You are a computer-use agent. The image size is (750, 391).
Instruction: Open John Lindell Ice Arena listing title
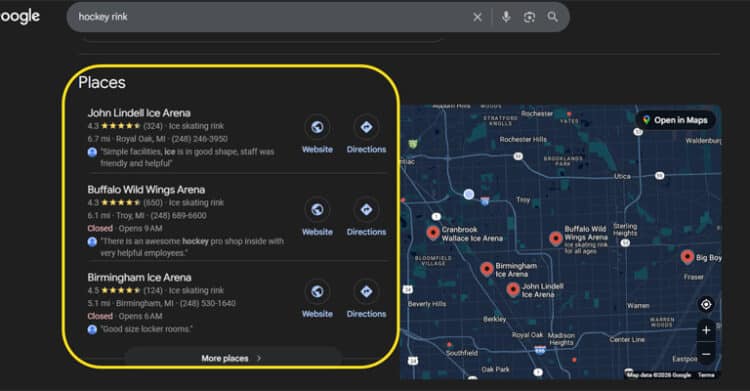coord(139,113)
